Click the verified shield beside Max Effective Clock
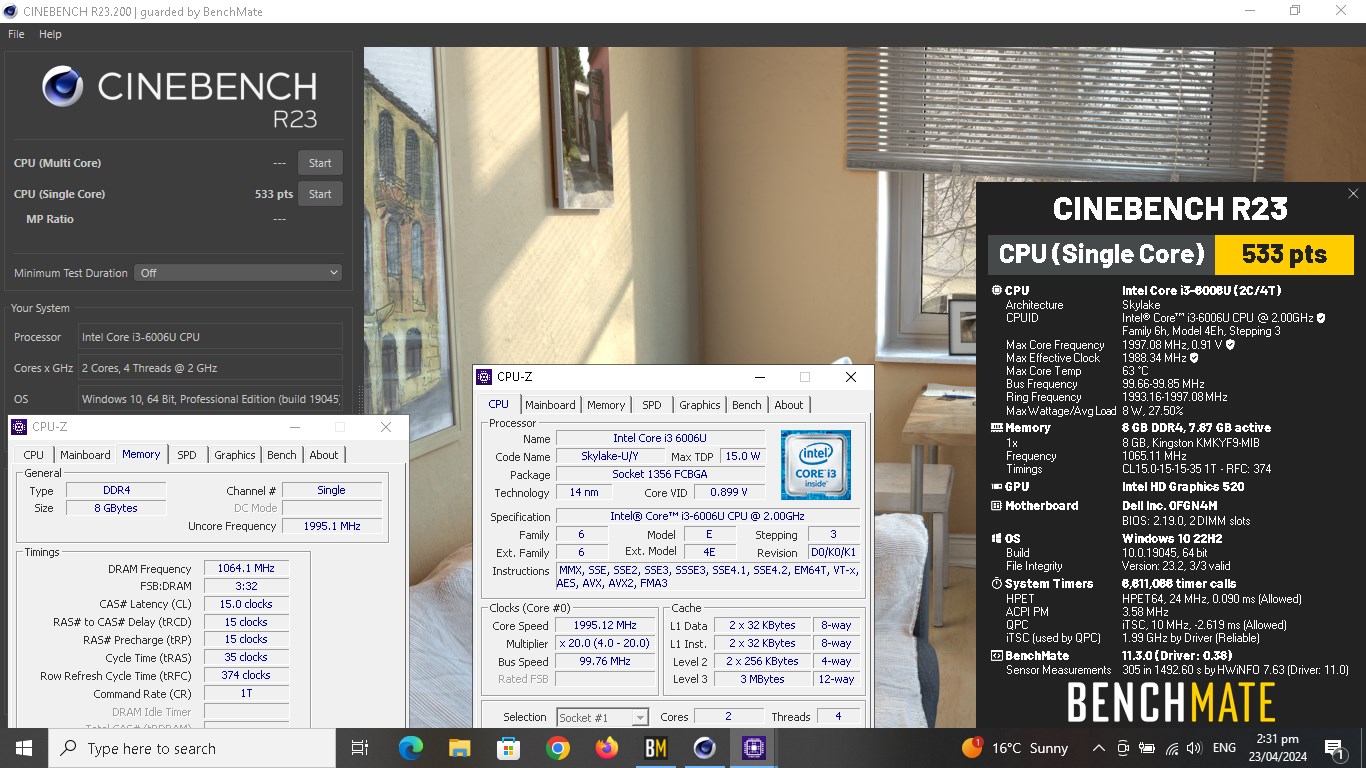This screenshot has height=768, width=1366. click(x=1194, y=358)
